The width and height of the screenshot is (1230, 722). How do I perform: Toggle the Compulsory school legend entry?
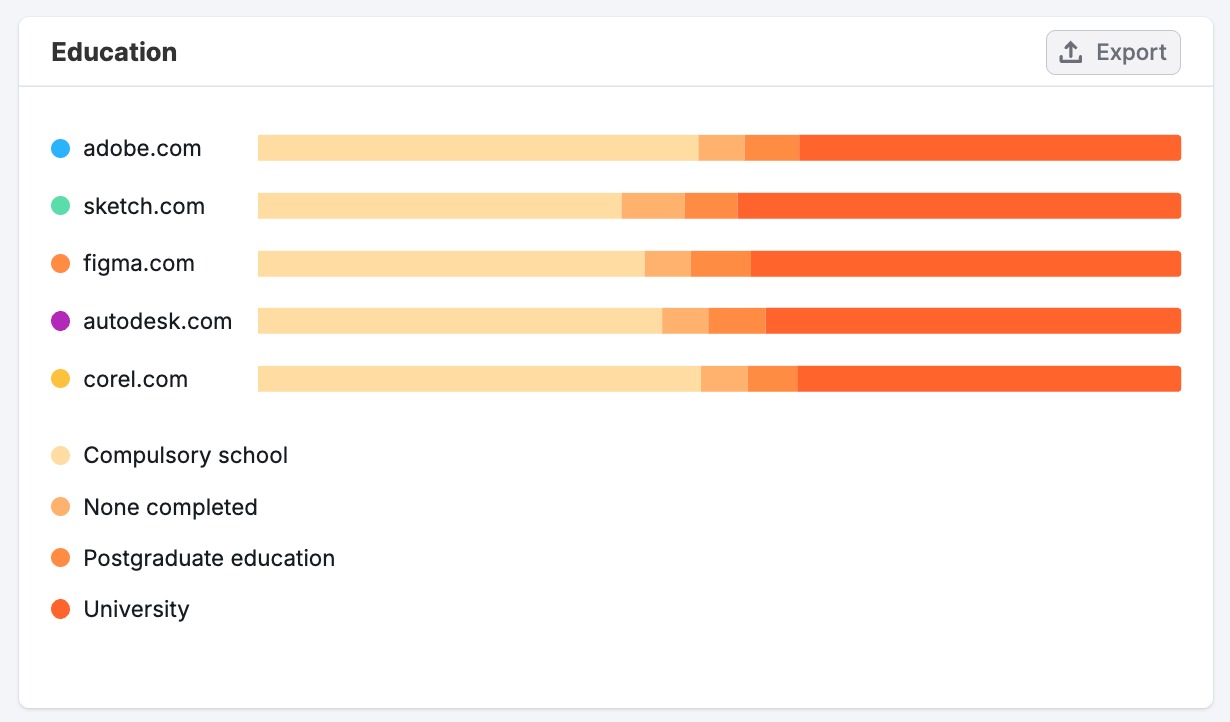[x=185, y=455]
